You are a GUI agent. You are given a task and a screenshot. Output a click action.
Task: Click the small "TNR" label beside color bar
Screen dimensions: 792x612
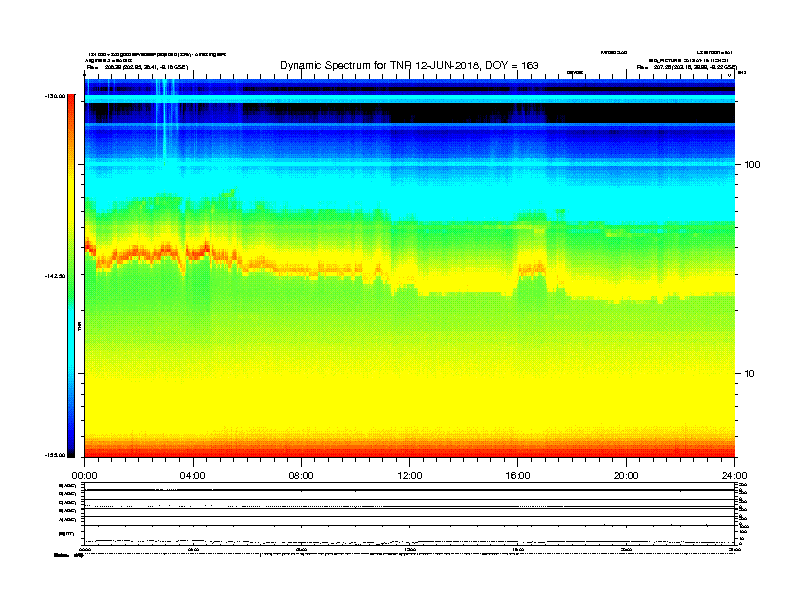tap(79, 326)
